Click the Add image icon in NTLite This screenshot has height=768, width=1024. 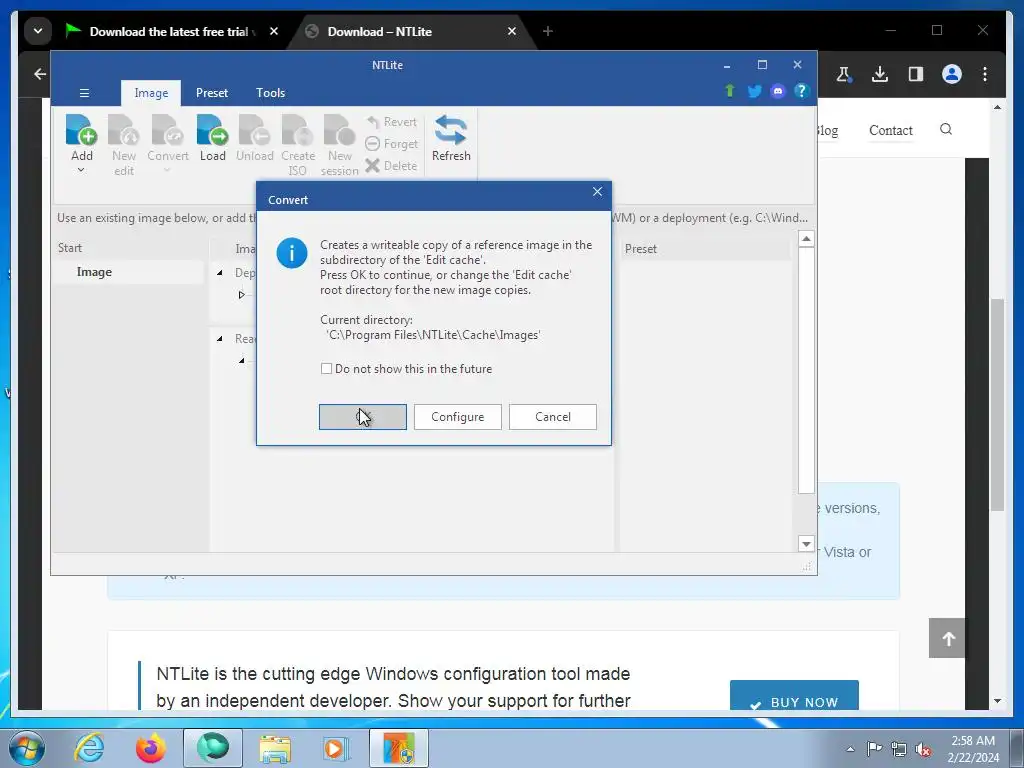coord(82,130)
